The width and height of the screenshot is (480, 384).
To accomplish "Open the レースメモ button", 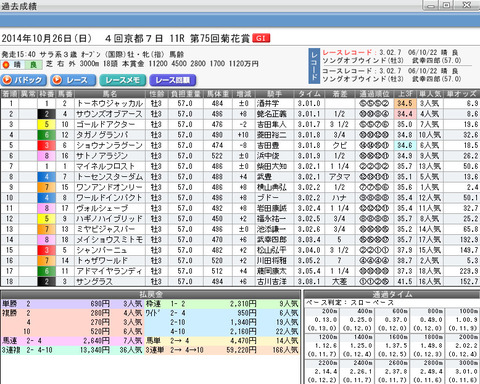I will pos(123,80).
